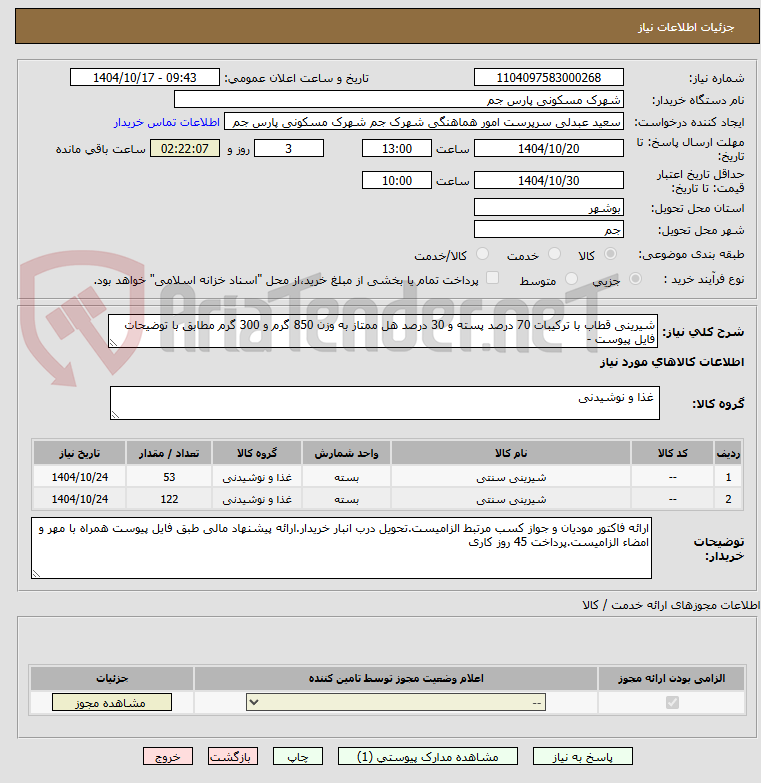761x783 pixels.
Task: Click row 2 unit cell بسته
Action: 347,499
